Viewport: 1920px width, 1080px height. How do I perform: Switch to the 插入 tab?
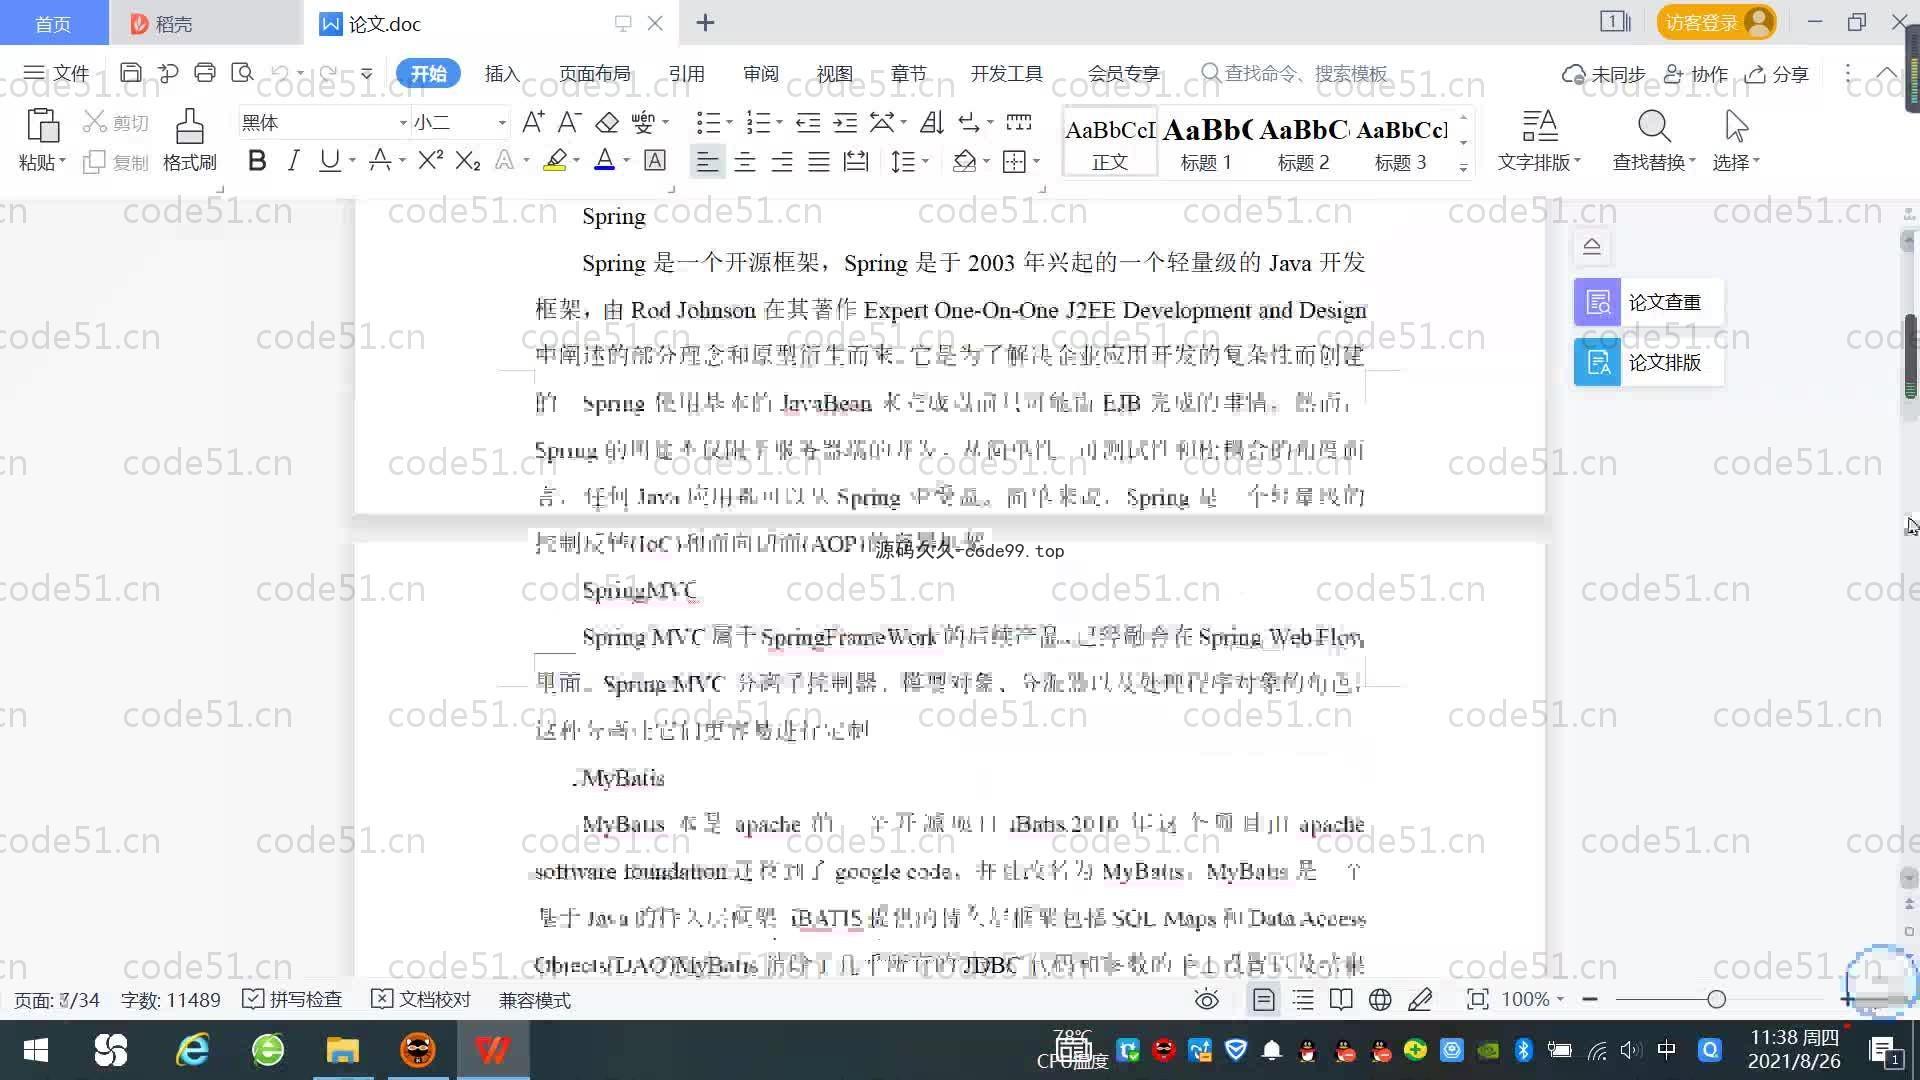point(502,74)
